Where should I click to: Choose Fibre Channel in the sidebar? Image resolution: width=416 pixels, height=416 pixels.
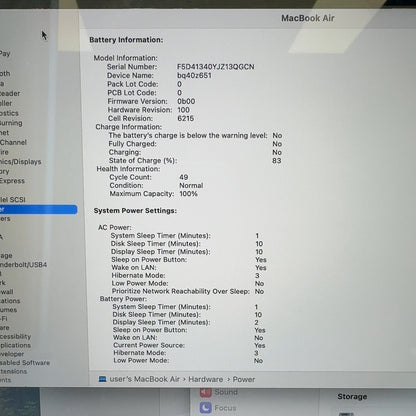pyautogui.click(x=13, y=142)
